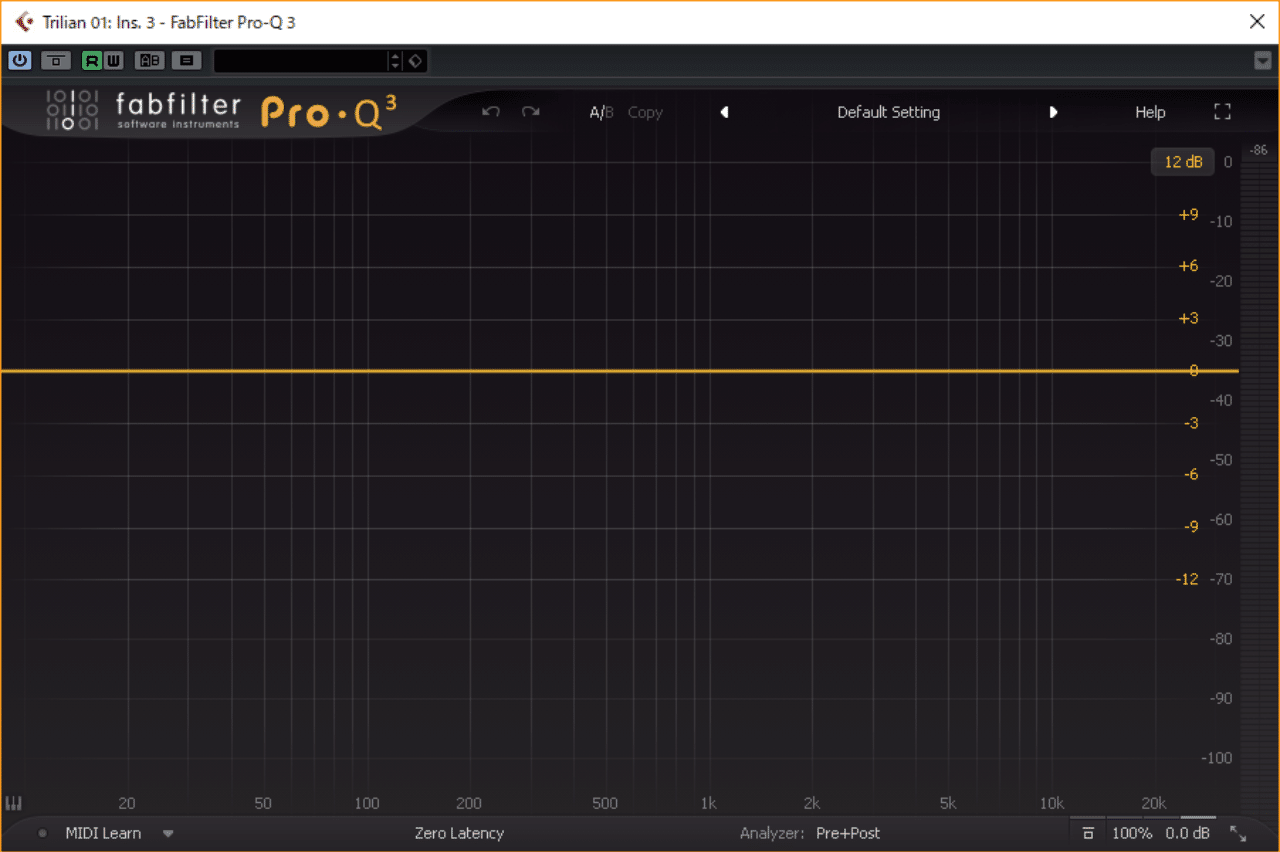Open the host plugin functions menu arrow

pos(1262,61)
